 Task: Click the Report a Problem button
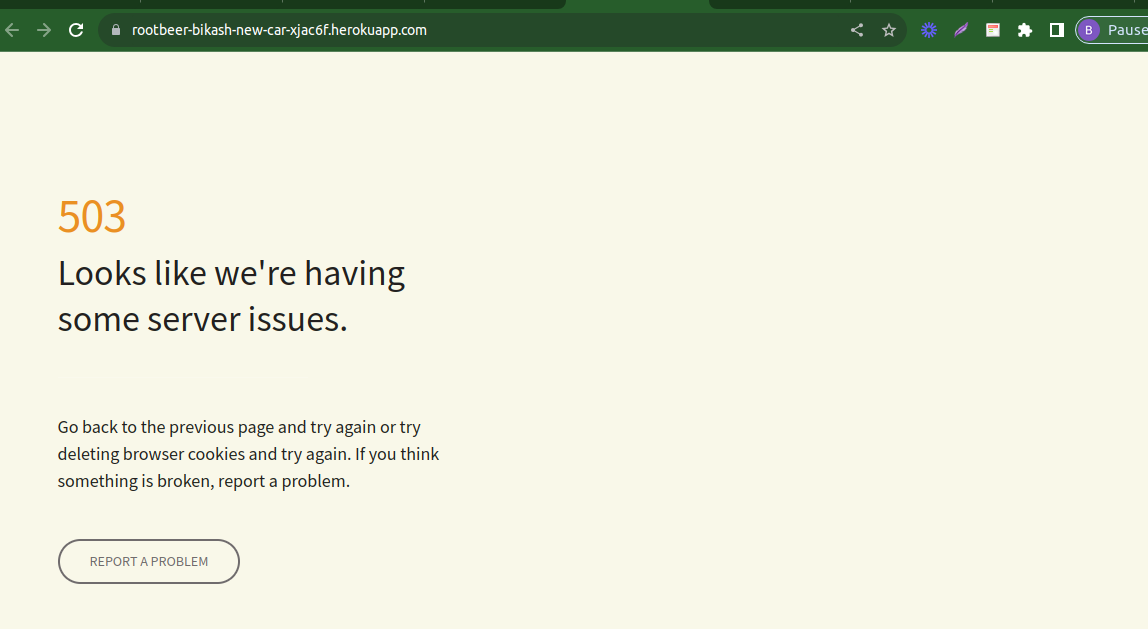click(149, 562)
